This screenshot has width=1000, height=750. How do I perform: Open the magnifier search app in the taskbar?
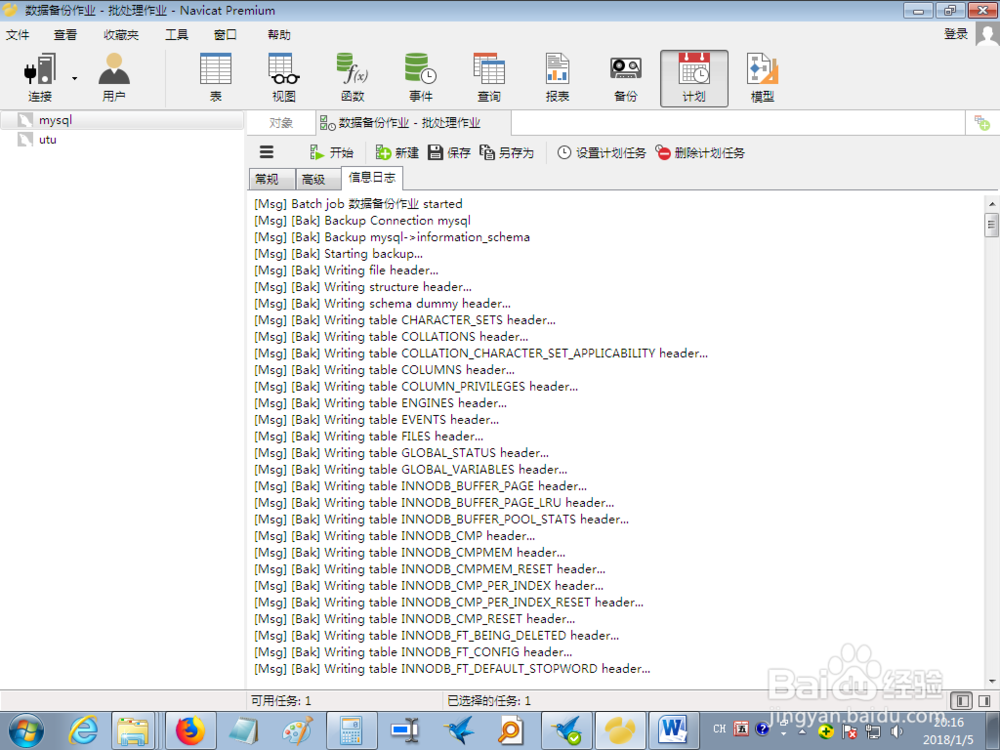(x=511, y=731)
